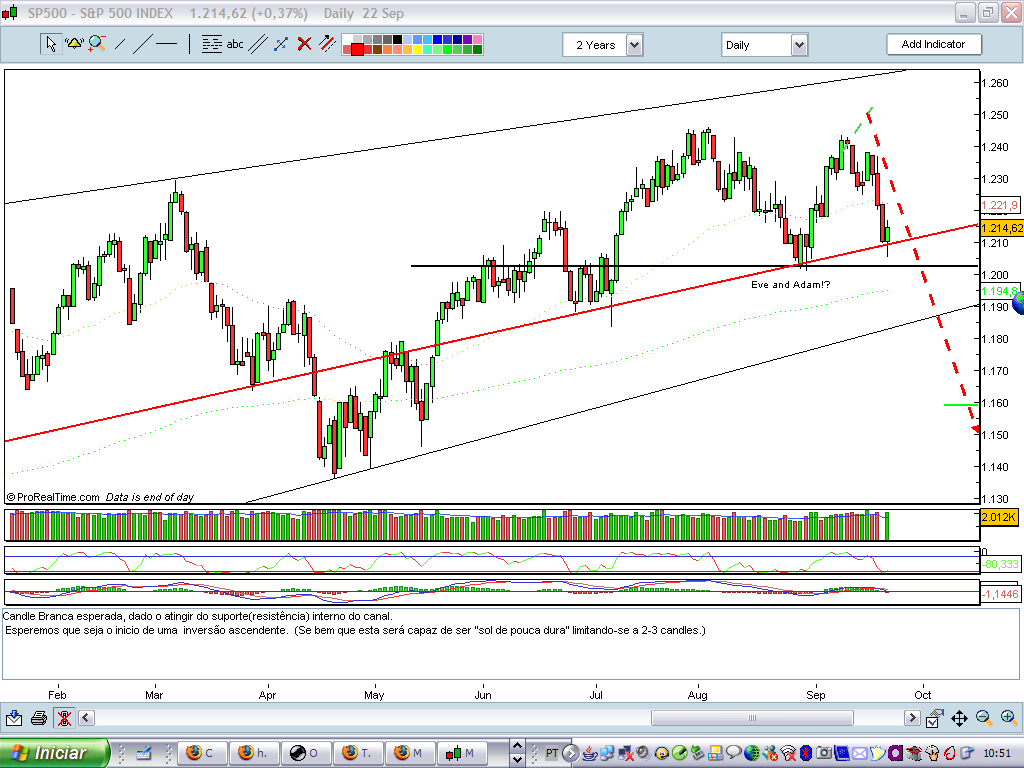Select the alert bell tool
1024x768 pixels.
click(x=72, y=43)
